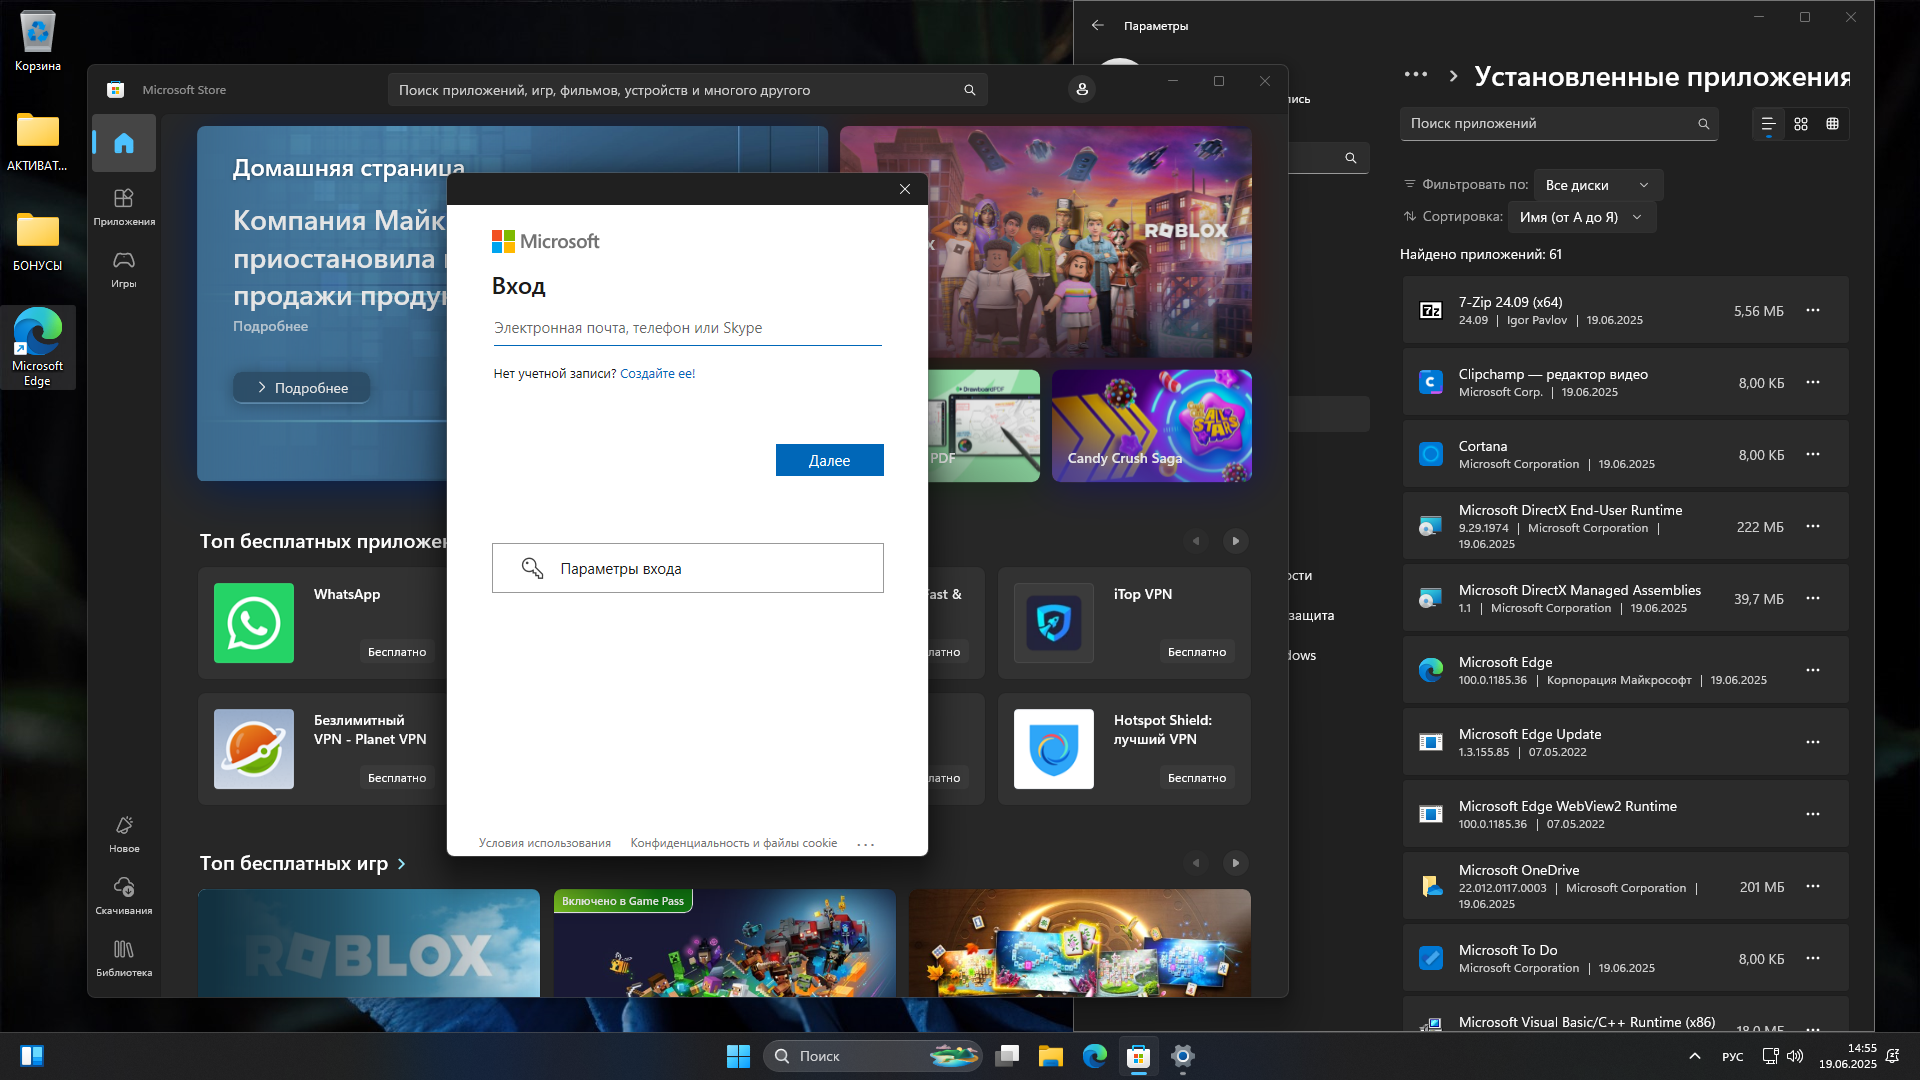Open Planet VPN app icon
The width and height of the screenshot is (1920, 1080).
[254, 749]
